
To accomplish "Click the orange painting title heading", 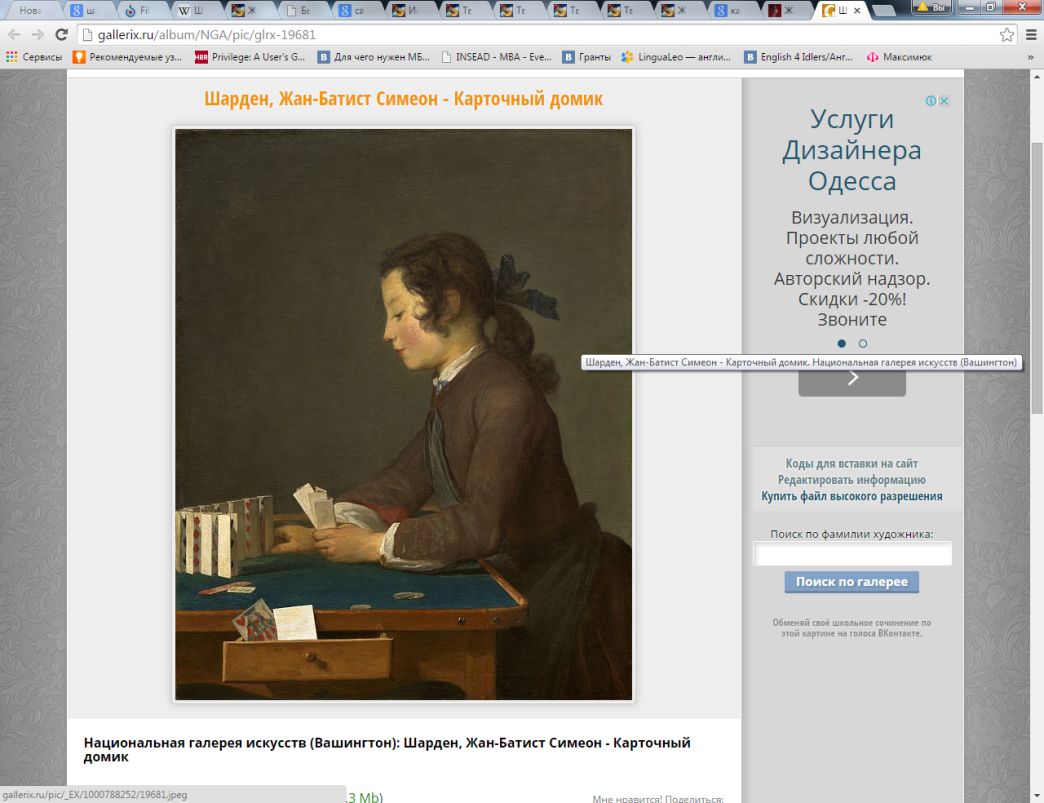I will 403,99.
